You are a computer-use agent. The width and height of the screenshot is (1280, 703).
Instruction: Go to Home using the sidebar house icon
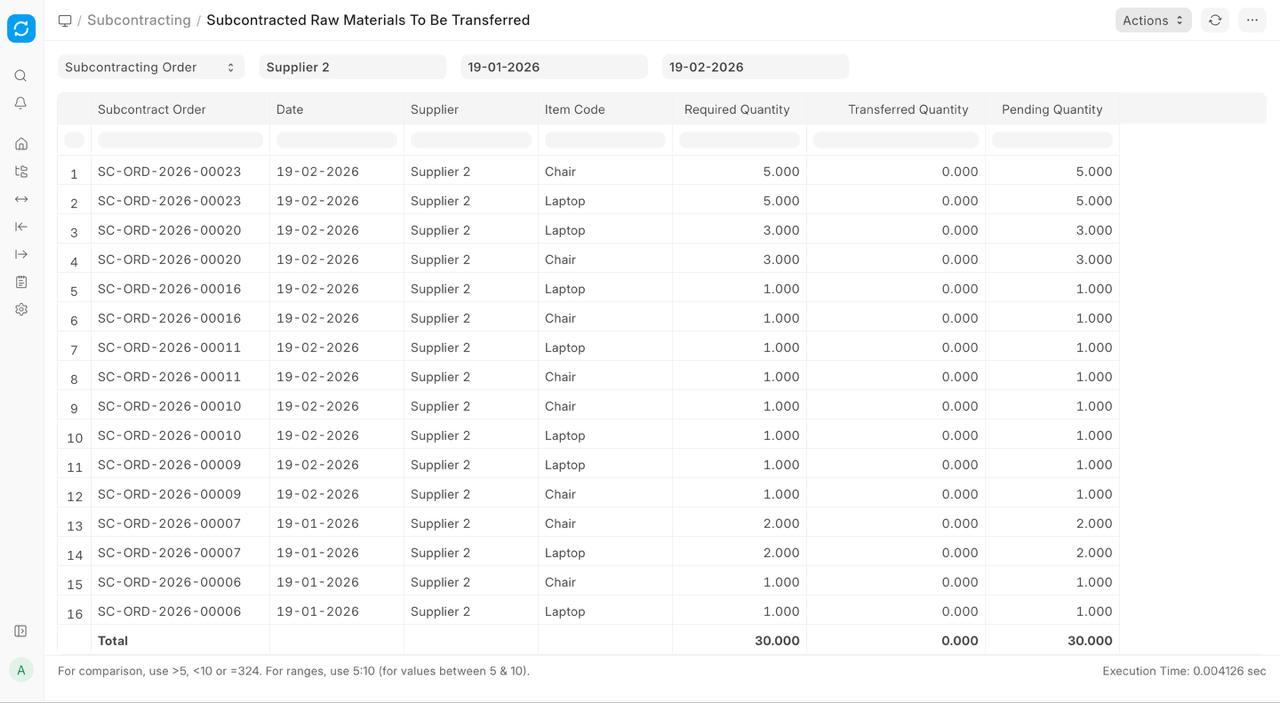(21, 144)
